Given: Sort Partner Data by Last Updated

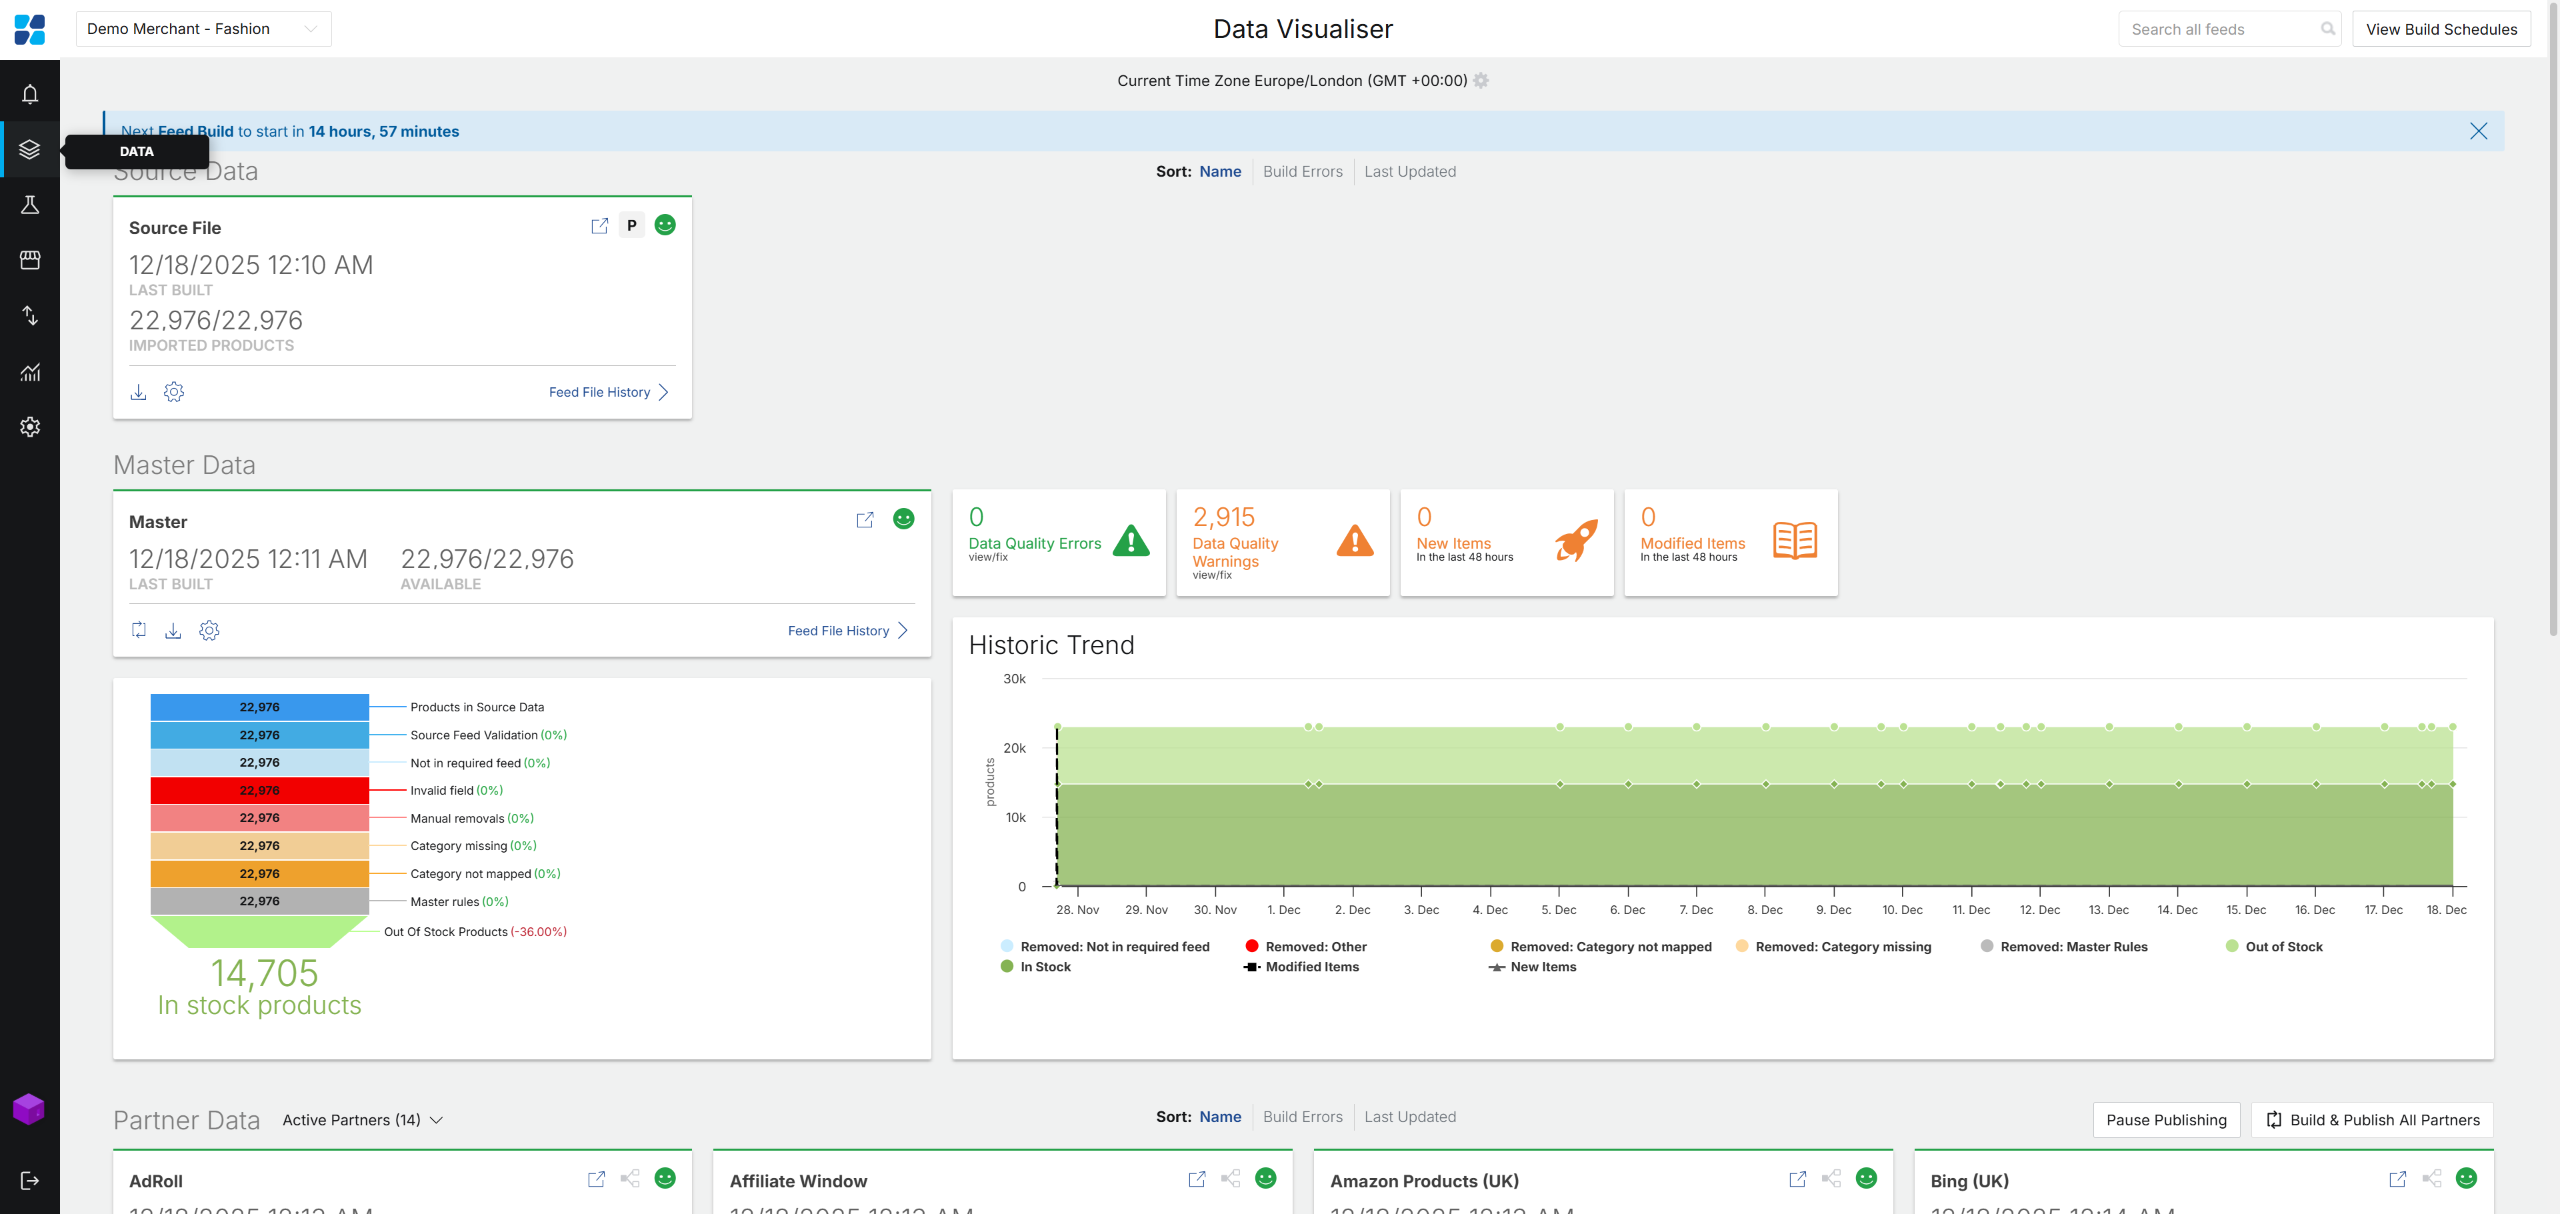Looking at the screenshot, I should point(1409,1117).
